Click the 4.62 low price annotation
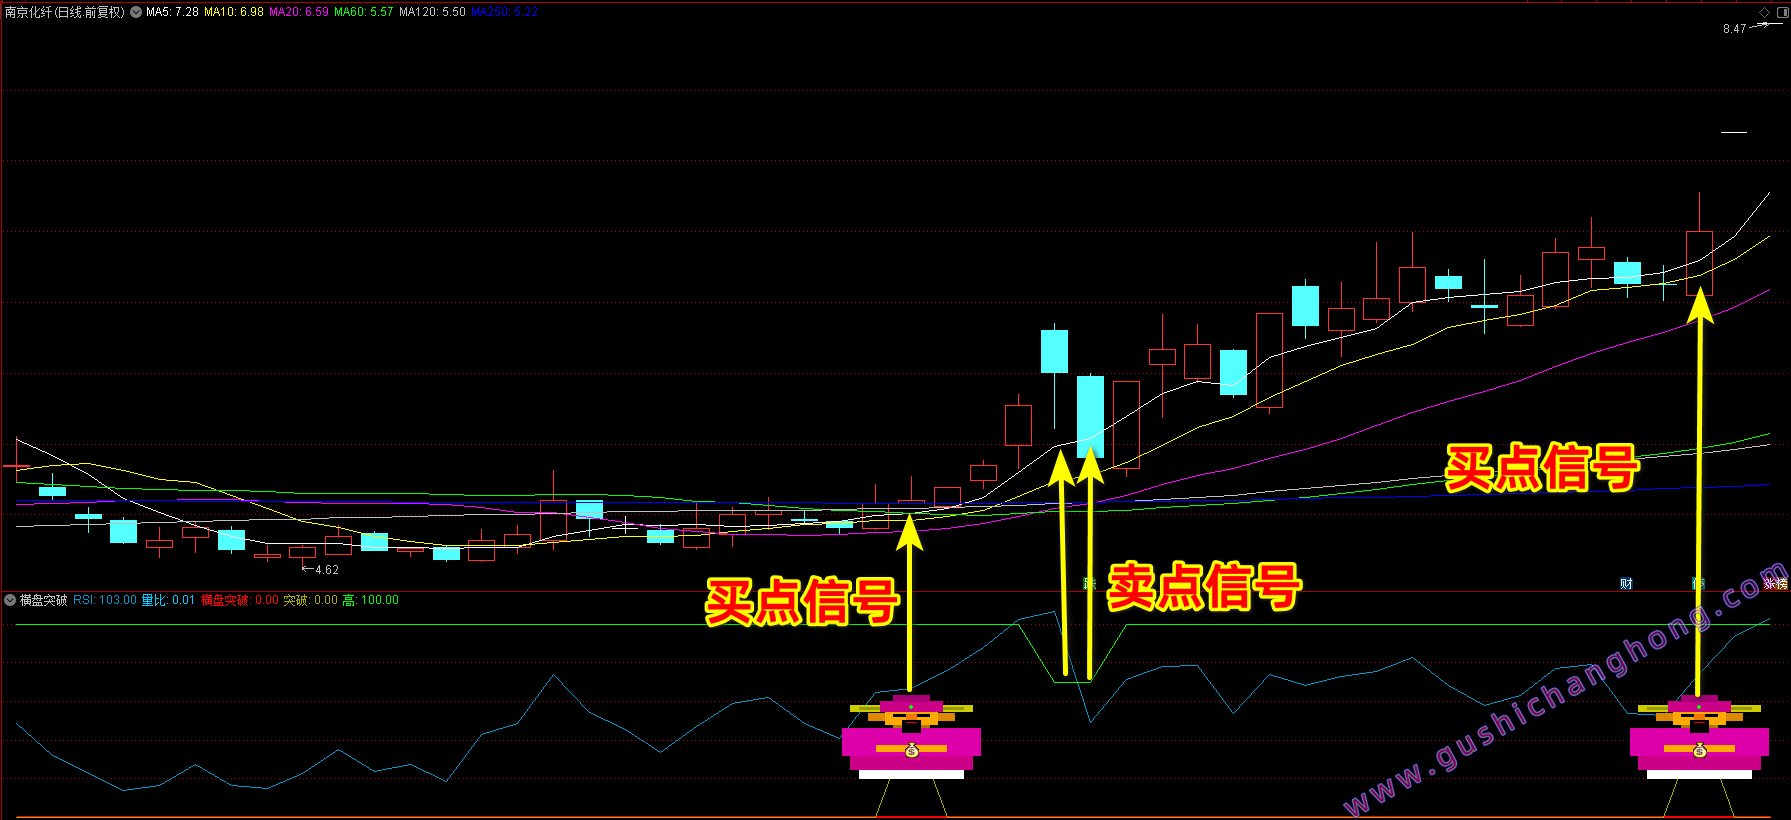The width and height of the screenshot is (1791, 820). (x=327, y=570)
